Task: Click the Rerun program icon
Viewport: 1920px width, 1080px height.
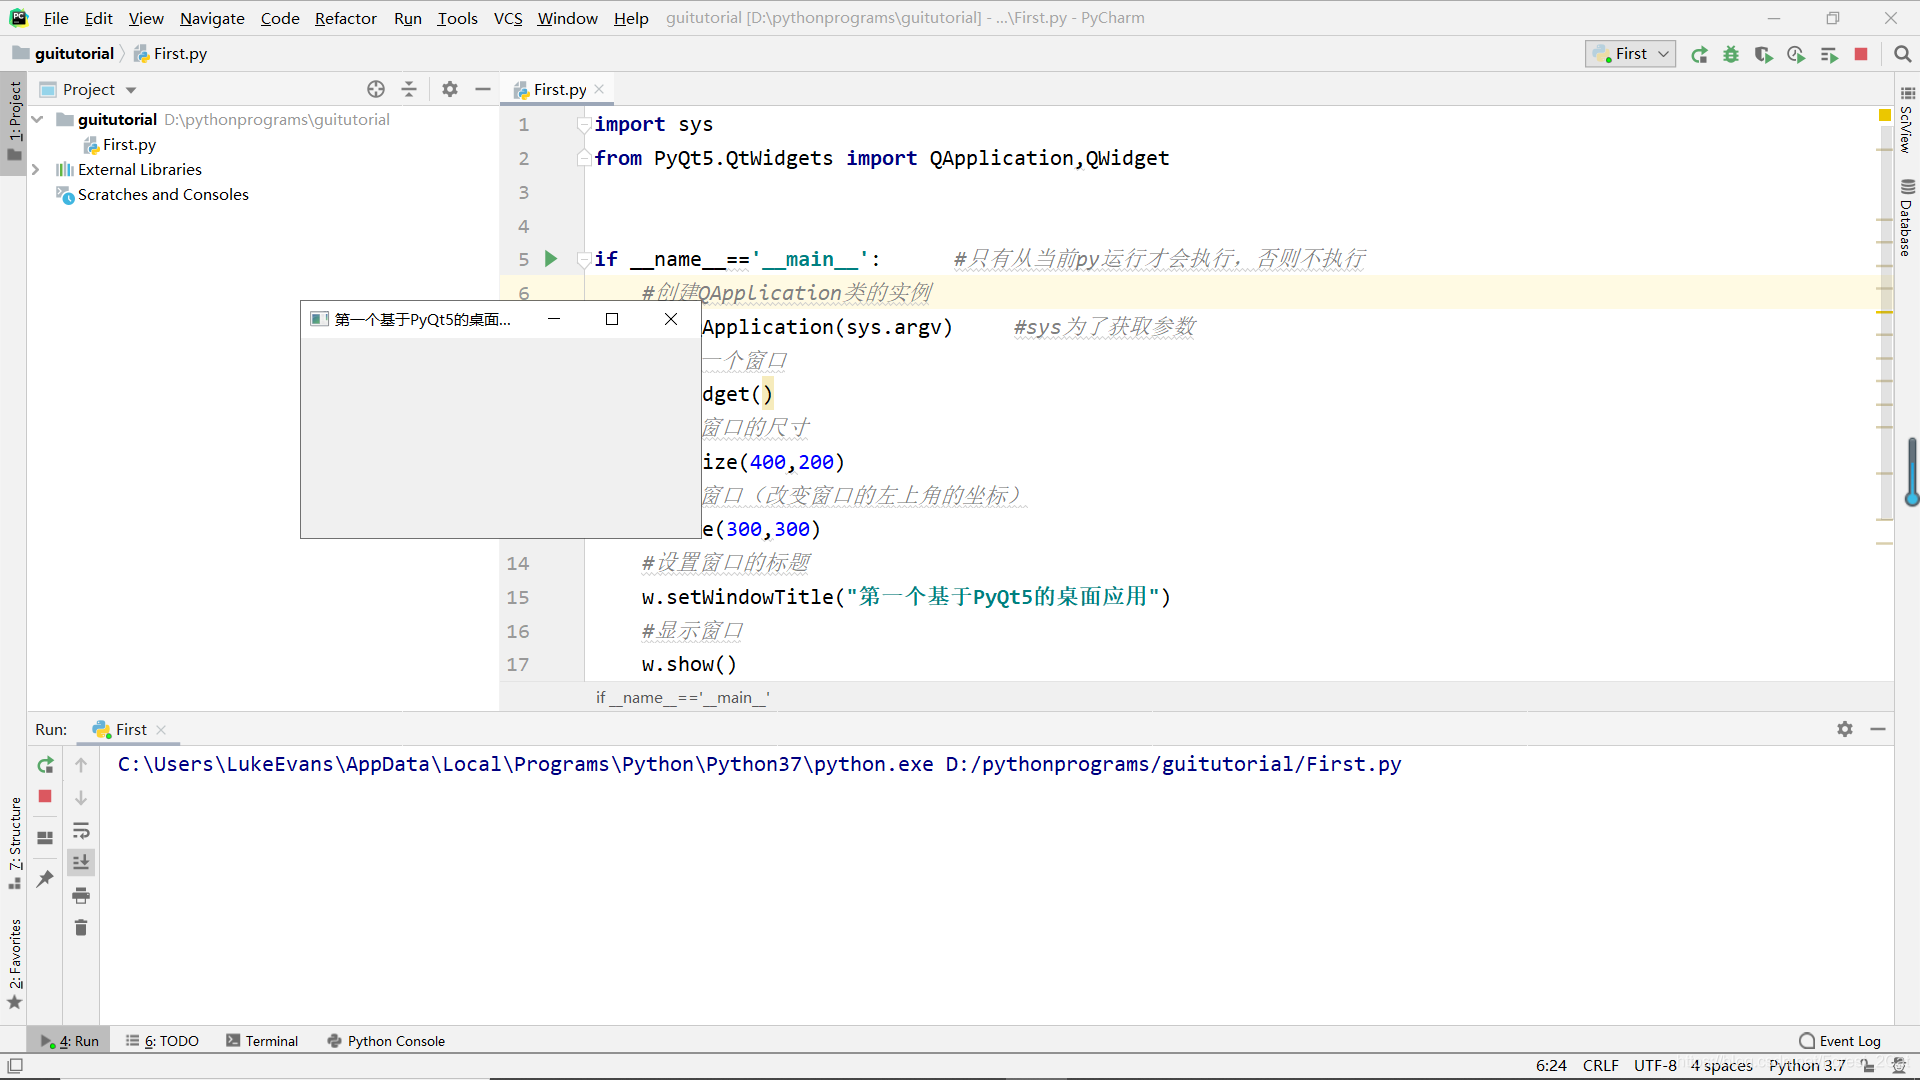Action: pyautogui.click(x=45, y=765)
